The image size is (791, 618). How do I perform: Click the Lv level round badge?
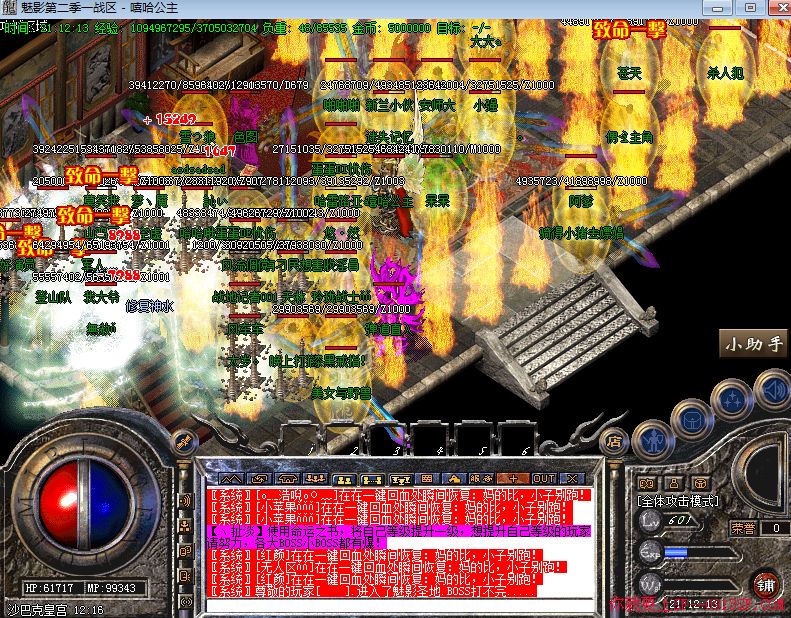650,521
